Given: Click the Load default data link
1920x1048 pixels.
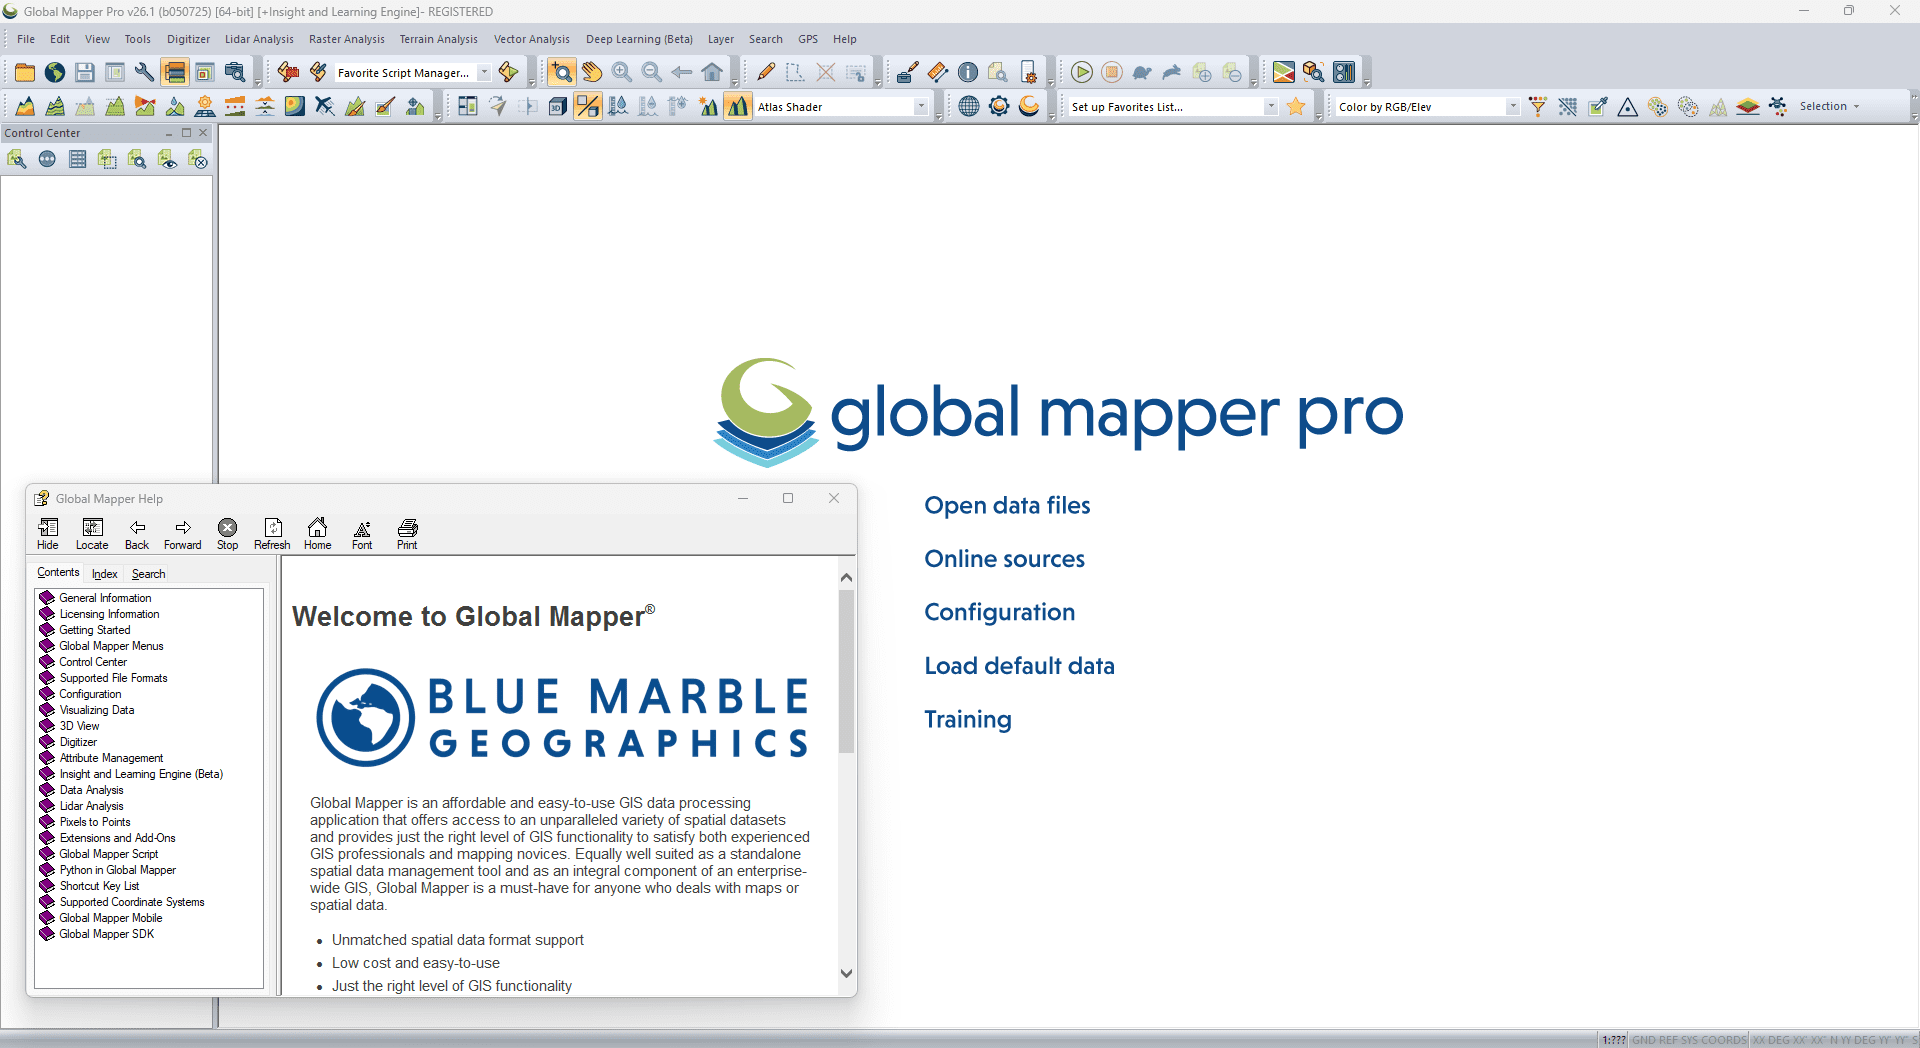Looking at the screenshot, I should tap(1019, 666).
